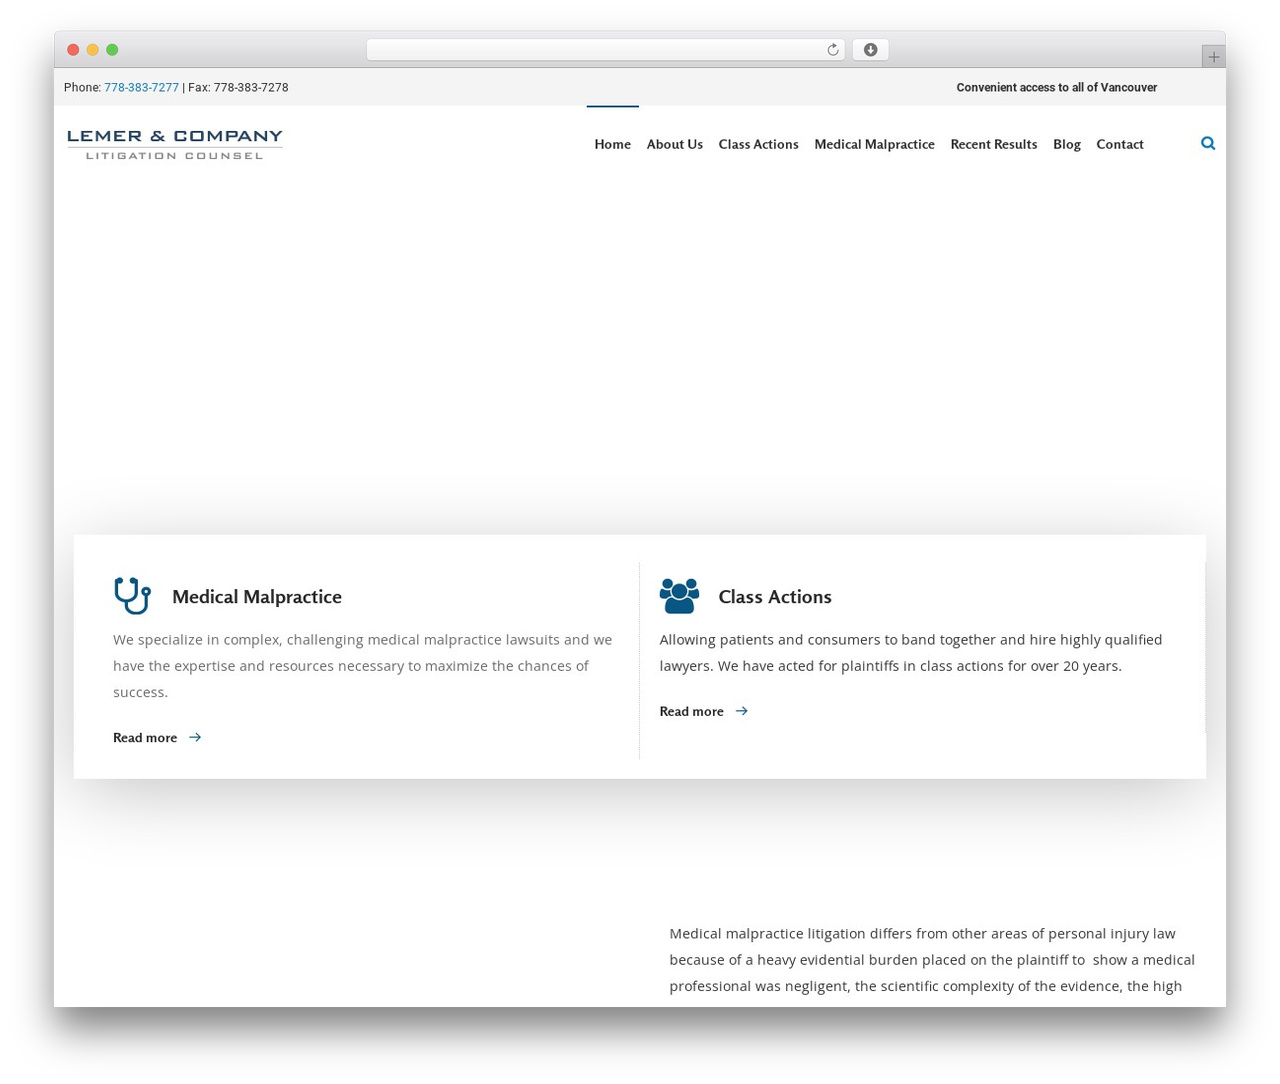Read more about Class Actions
The width and height of the screenshot is (1280, 1084).
pyautogui.click(x=691, y=712)
